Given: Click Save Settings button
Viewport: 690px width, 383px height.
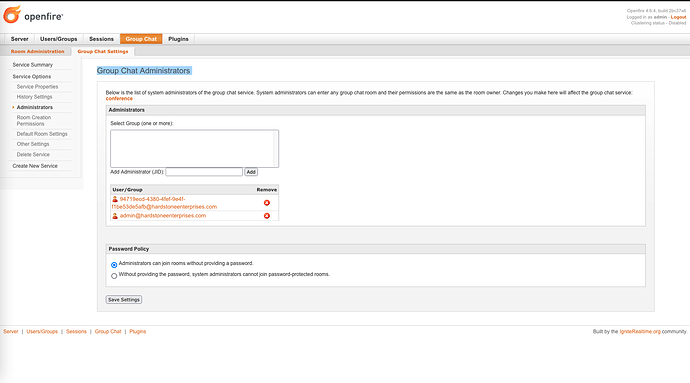Looking at the screenshot, I should (x=124, y=299).
